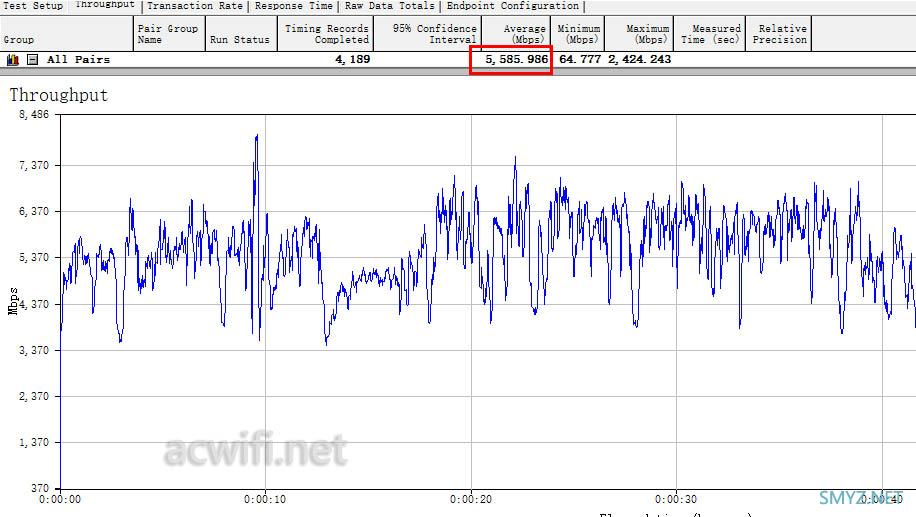Click the Group column header

coord(67,34)
